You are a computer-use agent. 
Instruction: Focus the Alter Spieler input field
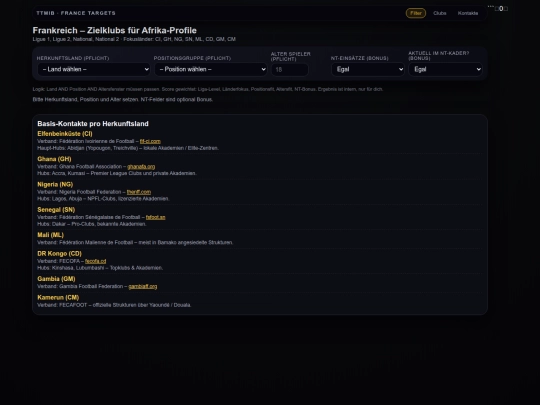(290, 70)
